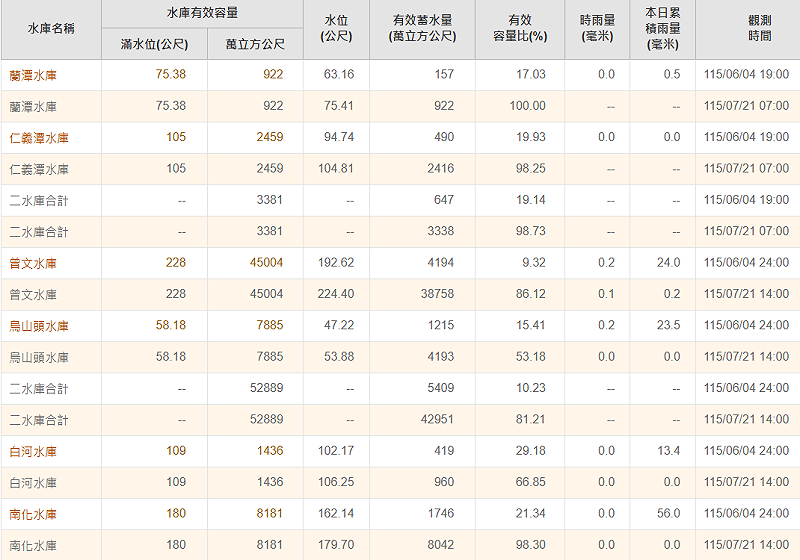Click the 時雨量(毫米) column header
The image size is (800, 560).
597,29
